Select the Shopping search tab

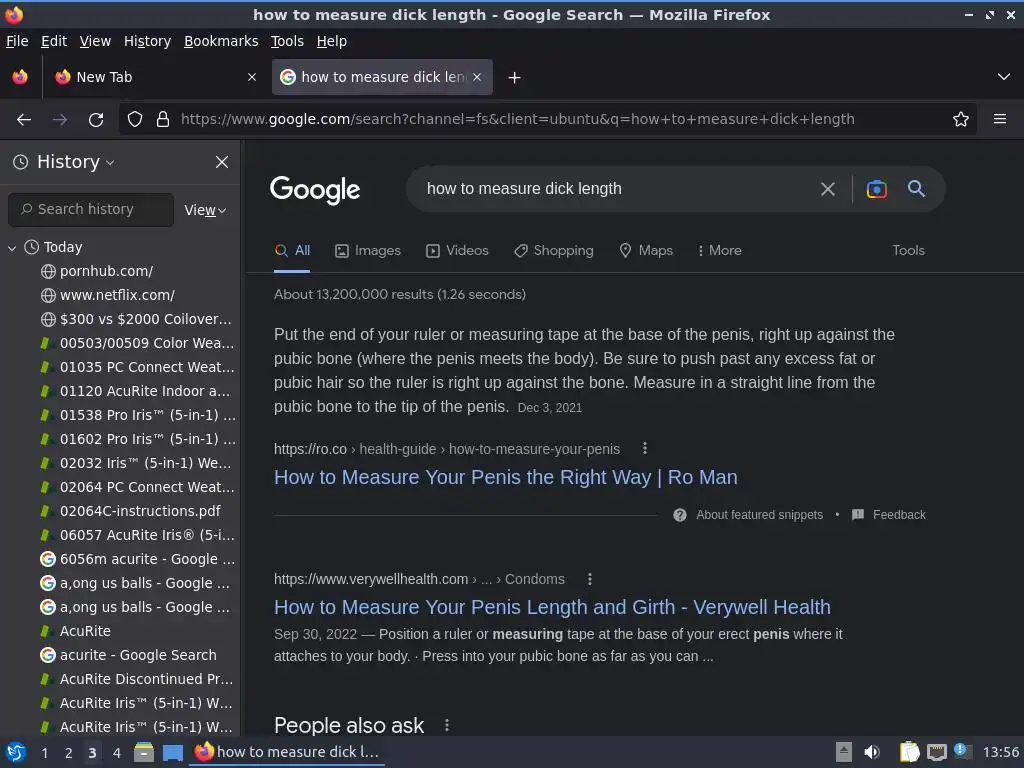554,251
